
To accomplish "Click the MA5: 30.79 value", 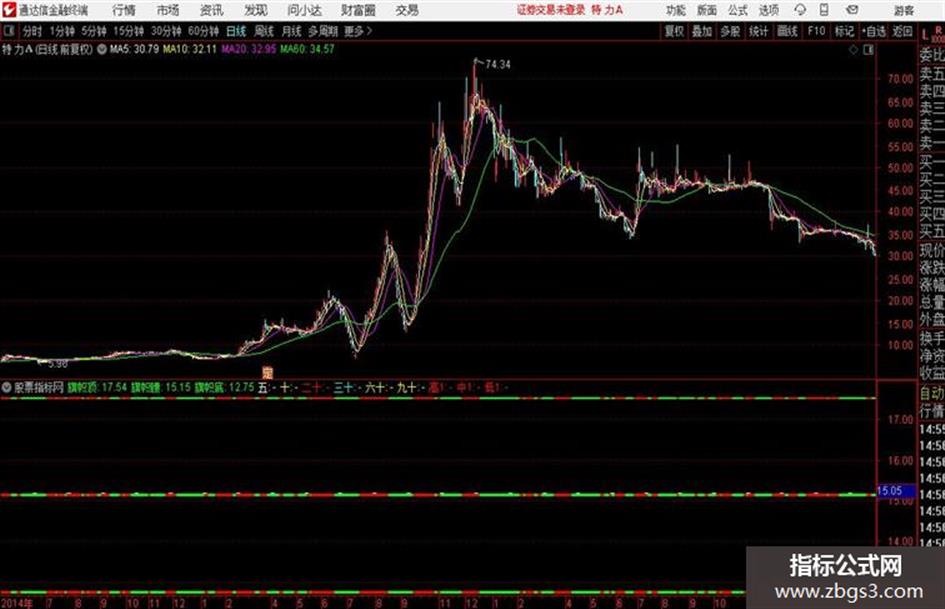I will 134,49.
